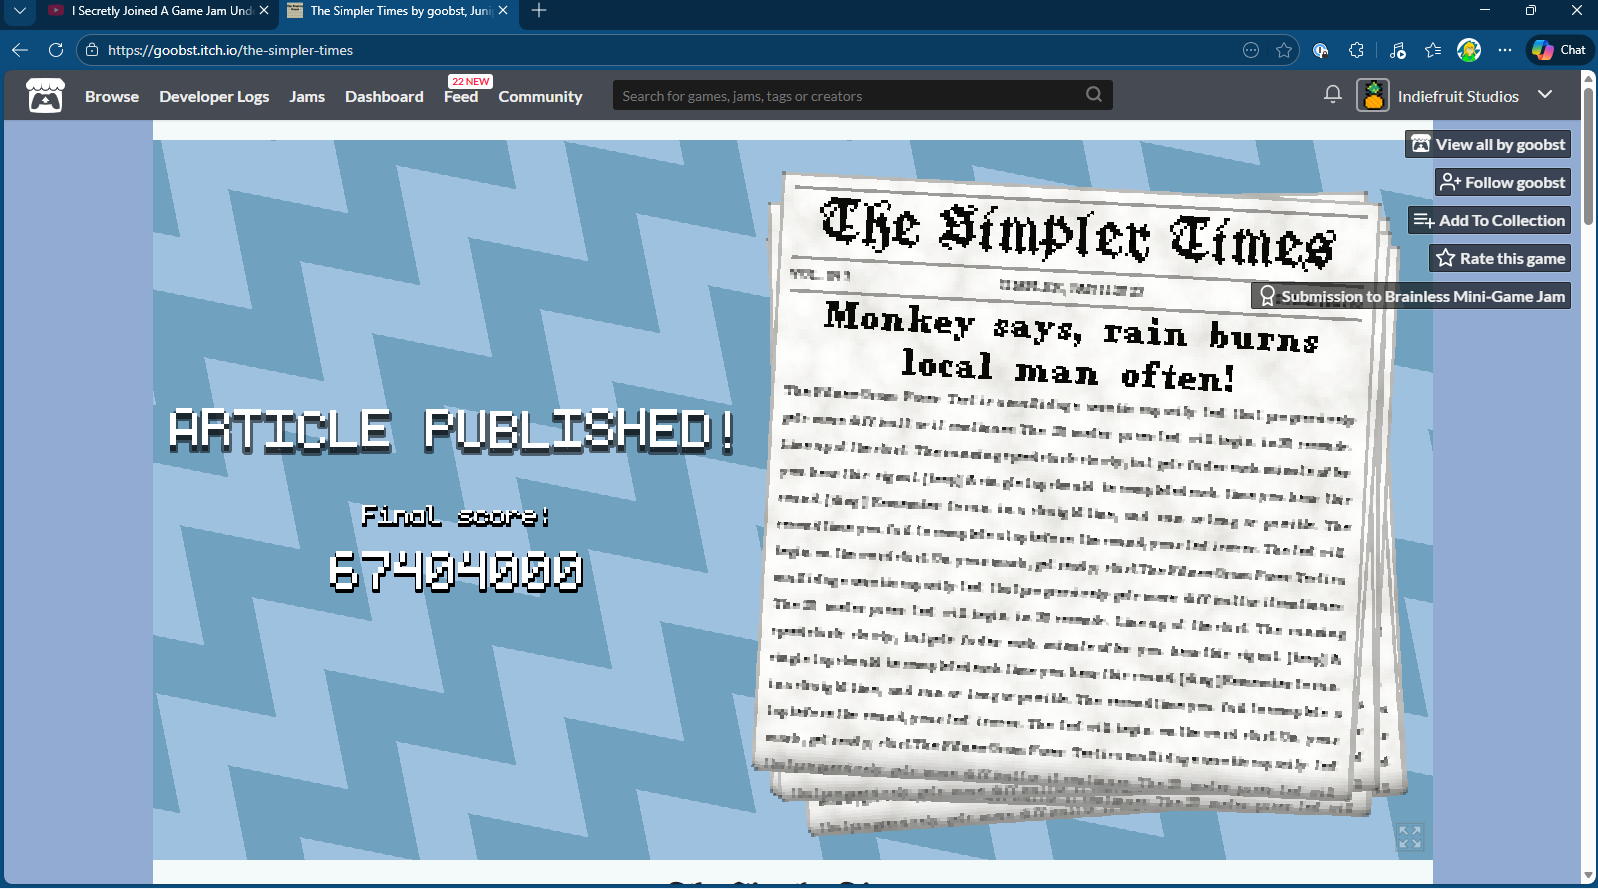This screenshot has height=889, width=1598.
Task: Open the Extensions puzzle icon
Action: point(1357,50)
